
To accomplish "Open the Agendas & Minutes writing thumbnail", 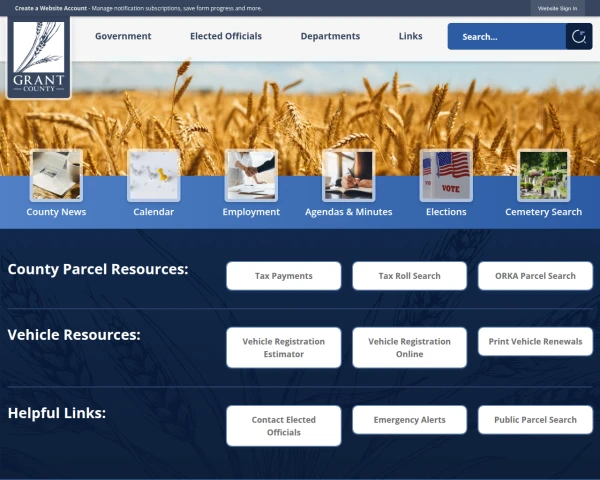I will pyautogui.click(x=349, y=175).
